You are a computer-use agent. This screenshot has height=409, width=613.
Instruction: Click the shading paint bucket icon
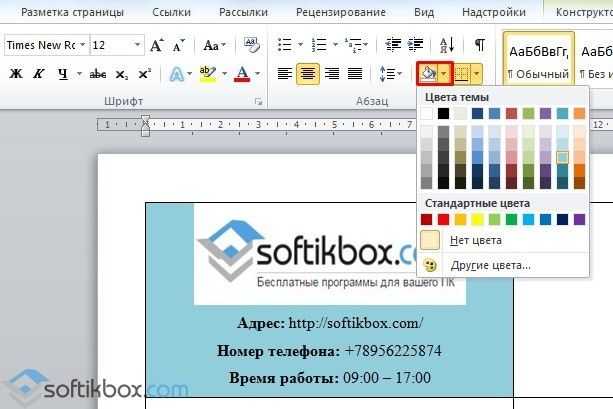coord(428,74)
